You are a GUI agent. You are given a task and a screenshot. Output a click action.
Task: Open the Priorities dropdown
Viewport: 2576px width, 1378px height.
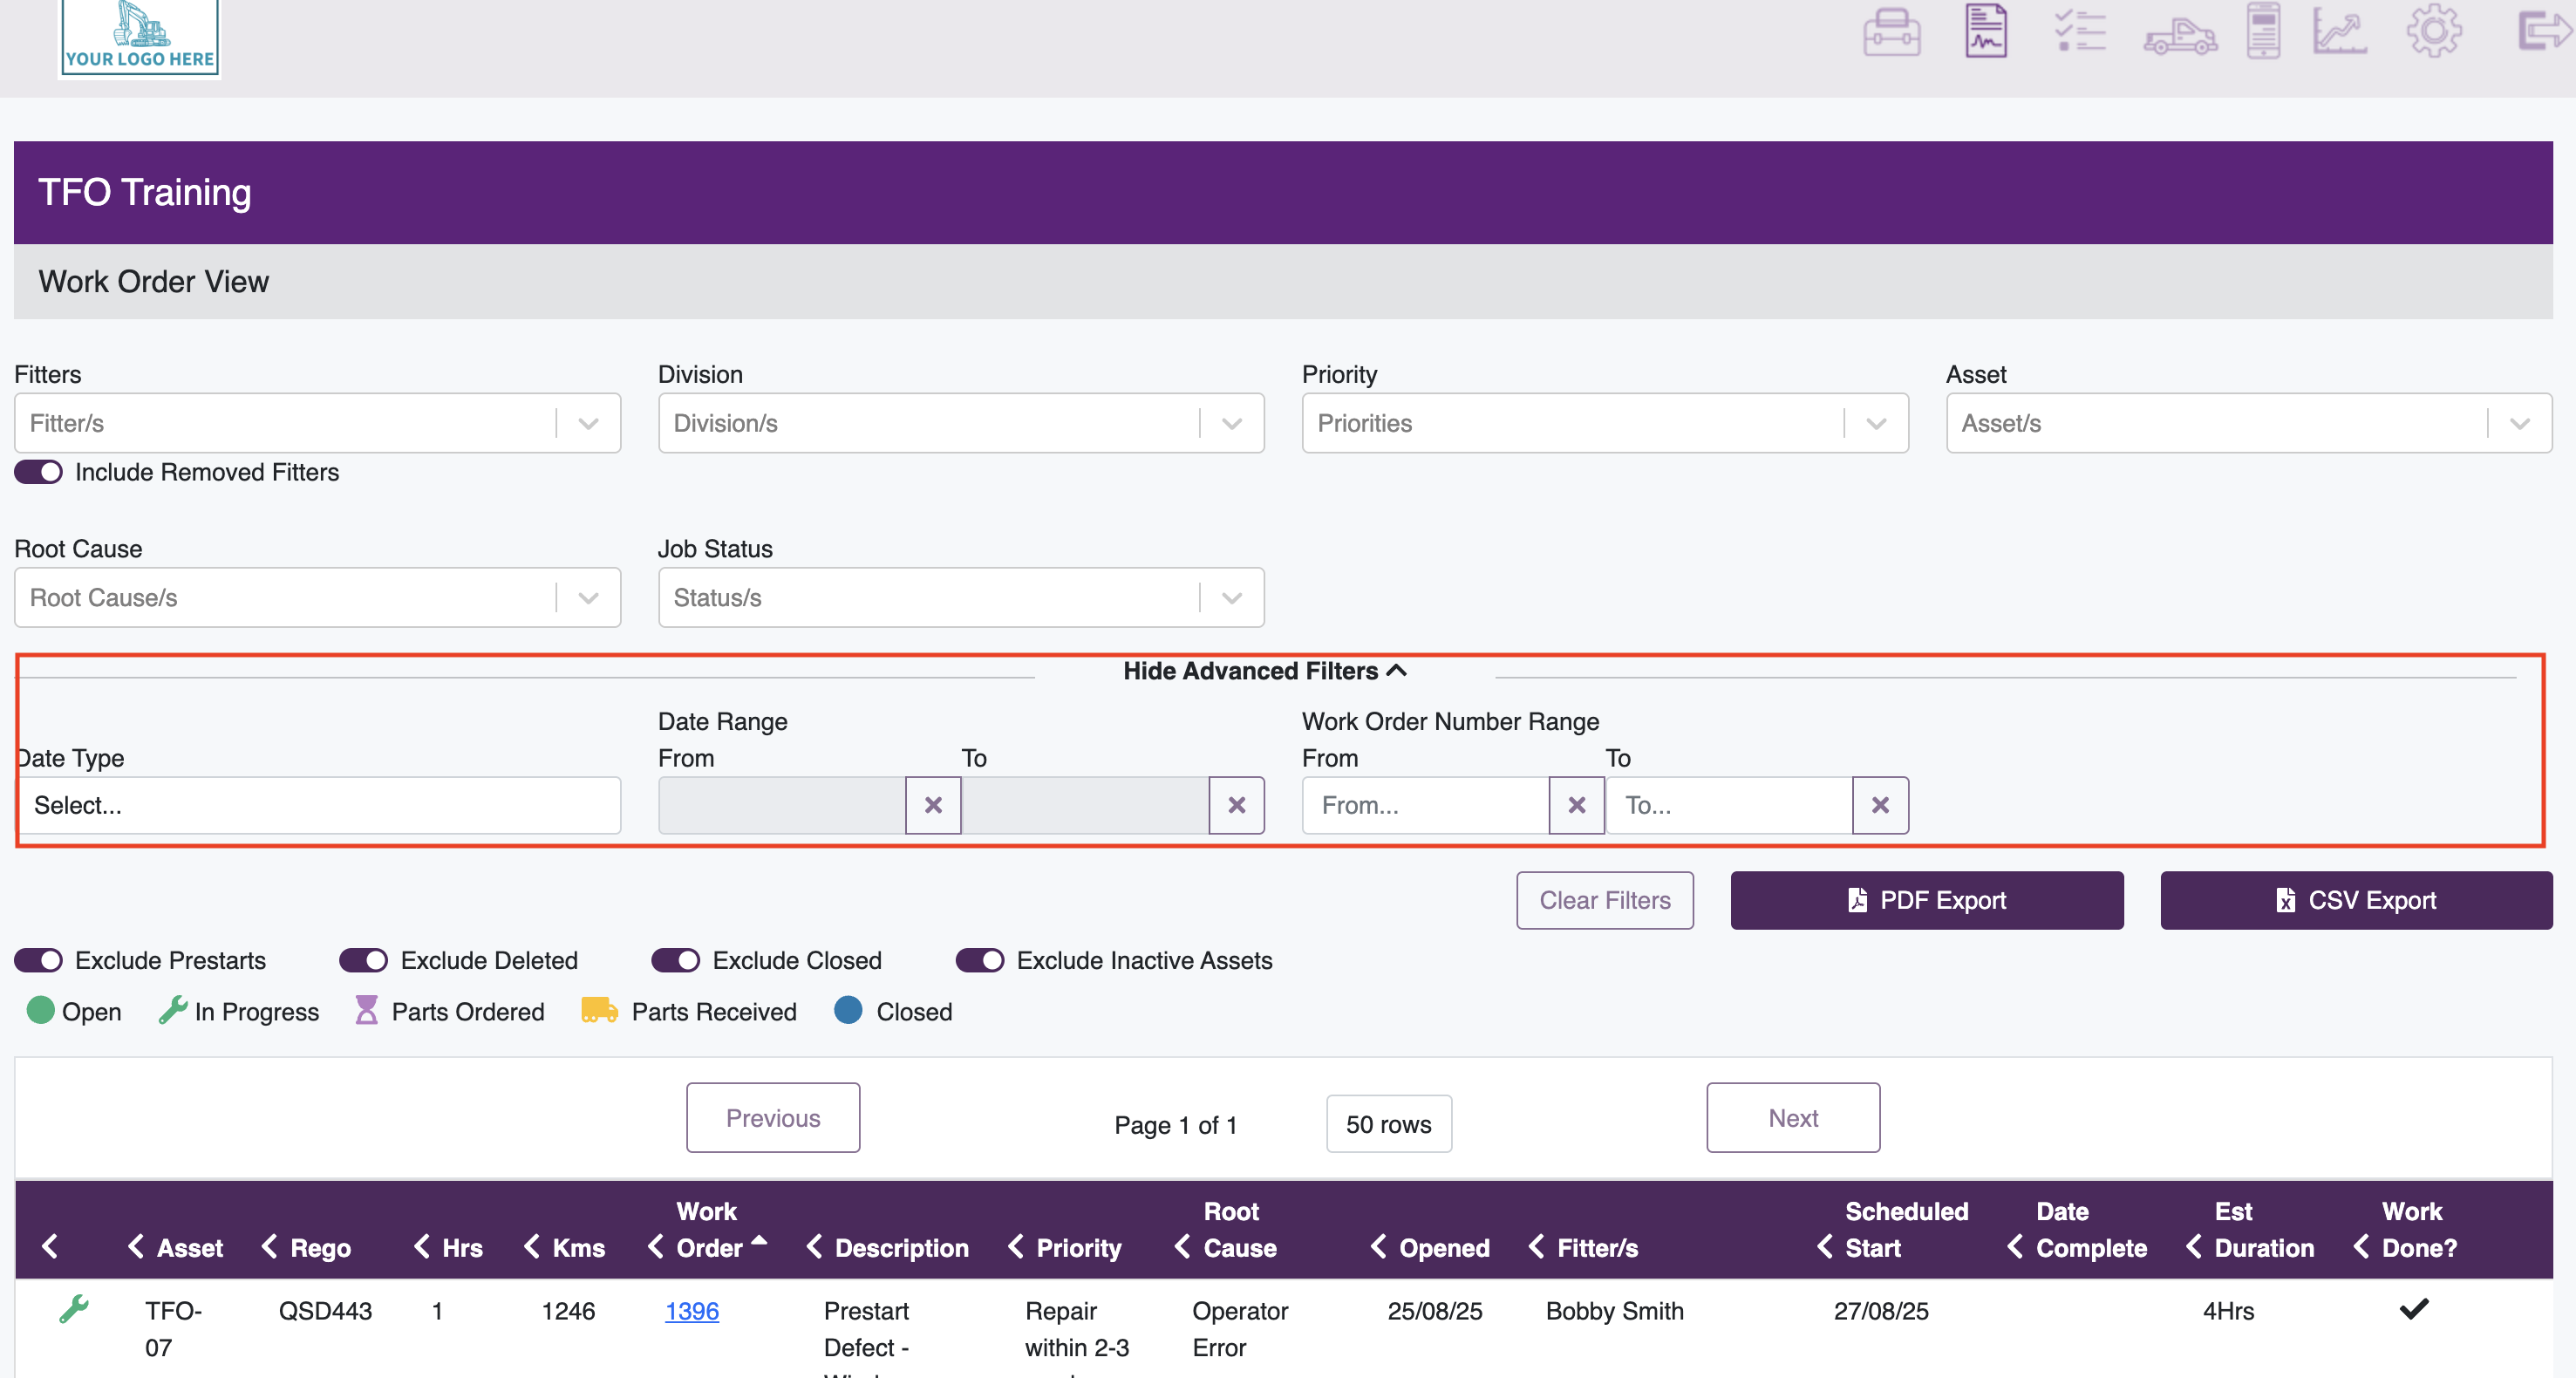(x=1605, y=423)
